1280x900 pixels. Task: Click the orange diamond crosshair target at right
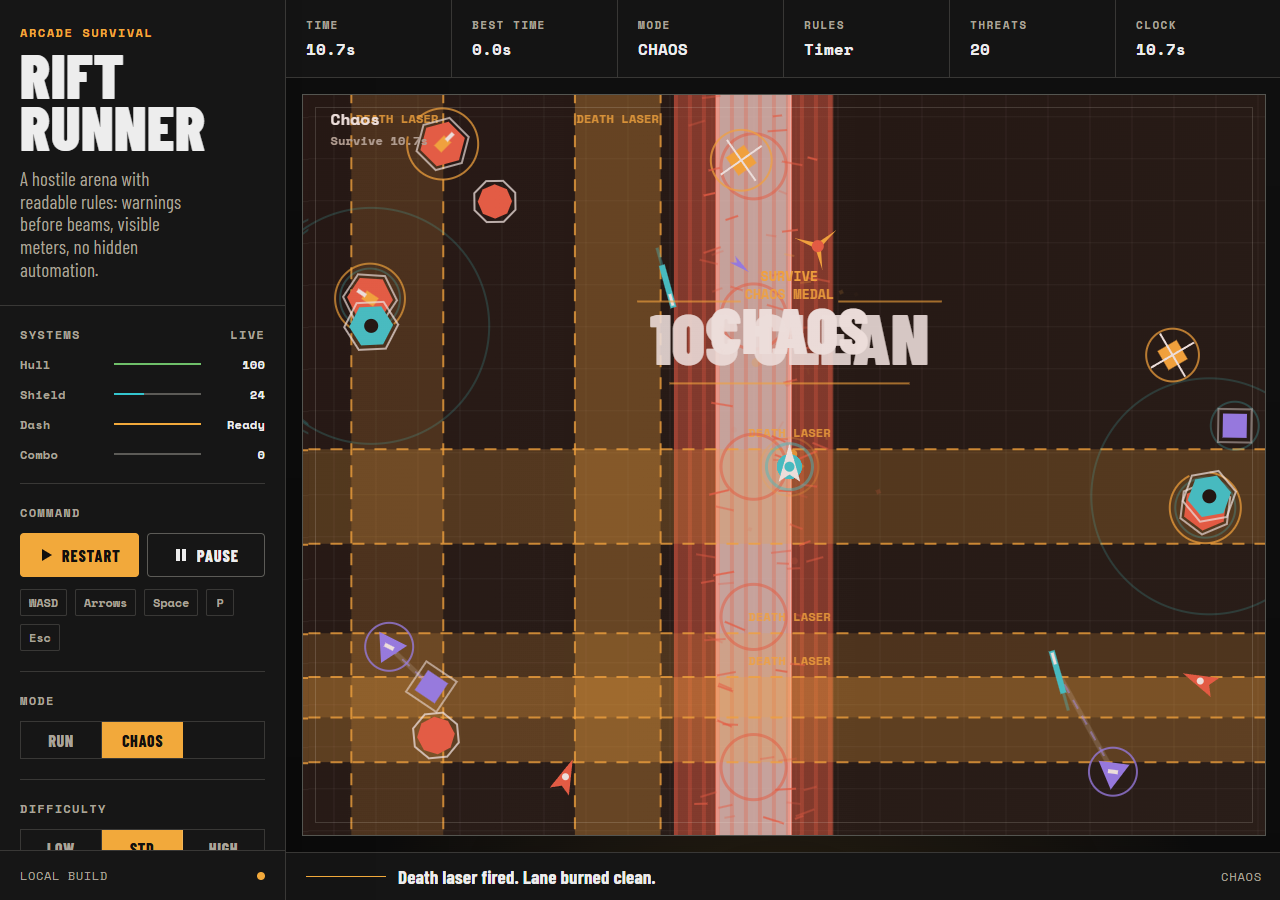1172,354
